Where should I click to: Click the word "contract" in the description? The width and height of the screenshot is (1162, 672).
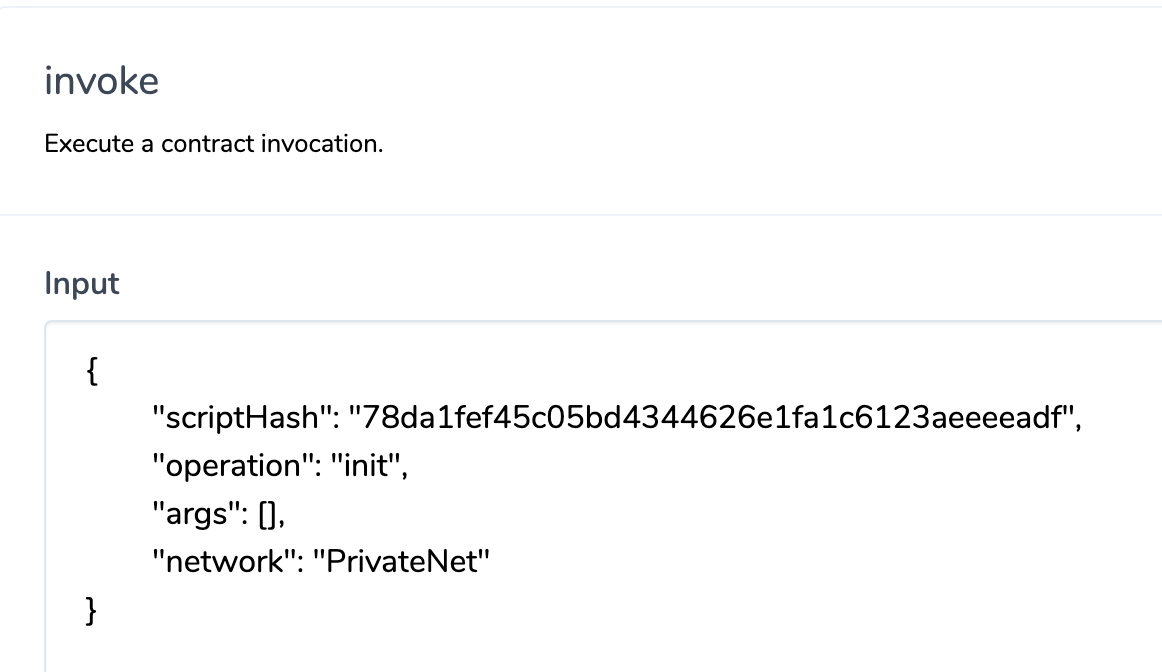click(208, 144)
